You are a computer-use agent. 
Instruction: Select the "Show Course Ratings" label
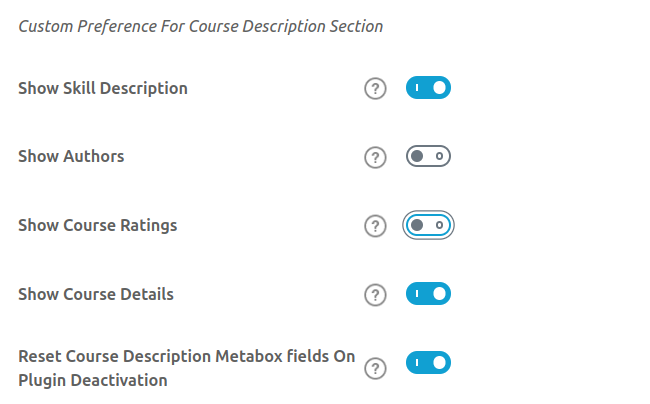98,225
